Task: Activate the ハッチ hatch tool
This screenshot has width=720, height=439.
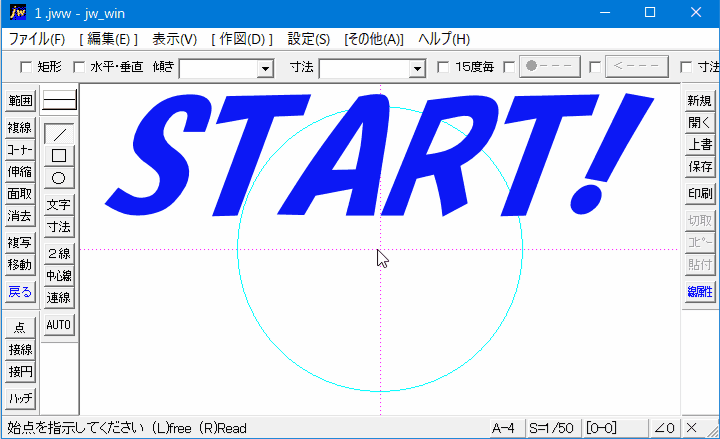Action: coord(20,397)
